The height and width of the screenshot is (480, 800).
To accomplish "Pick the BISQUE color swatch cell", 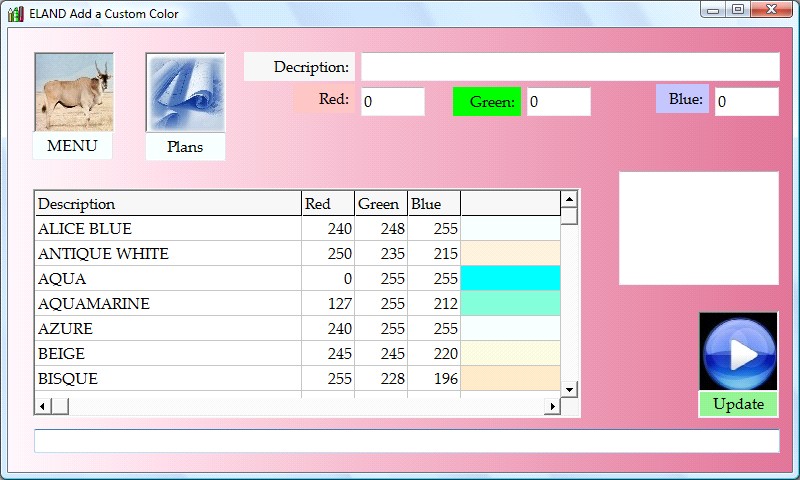I will click(x=510, y=379).
